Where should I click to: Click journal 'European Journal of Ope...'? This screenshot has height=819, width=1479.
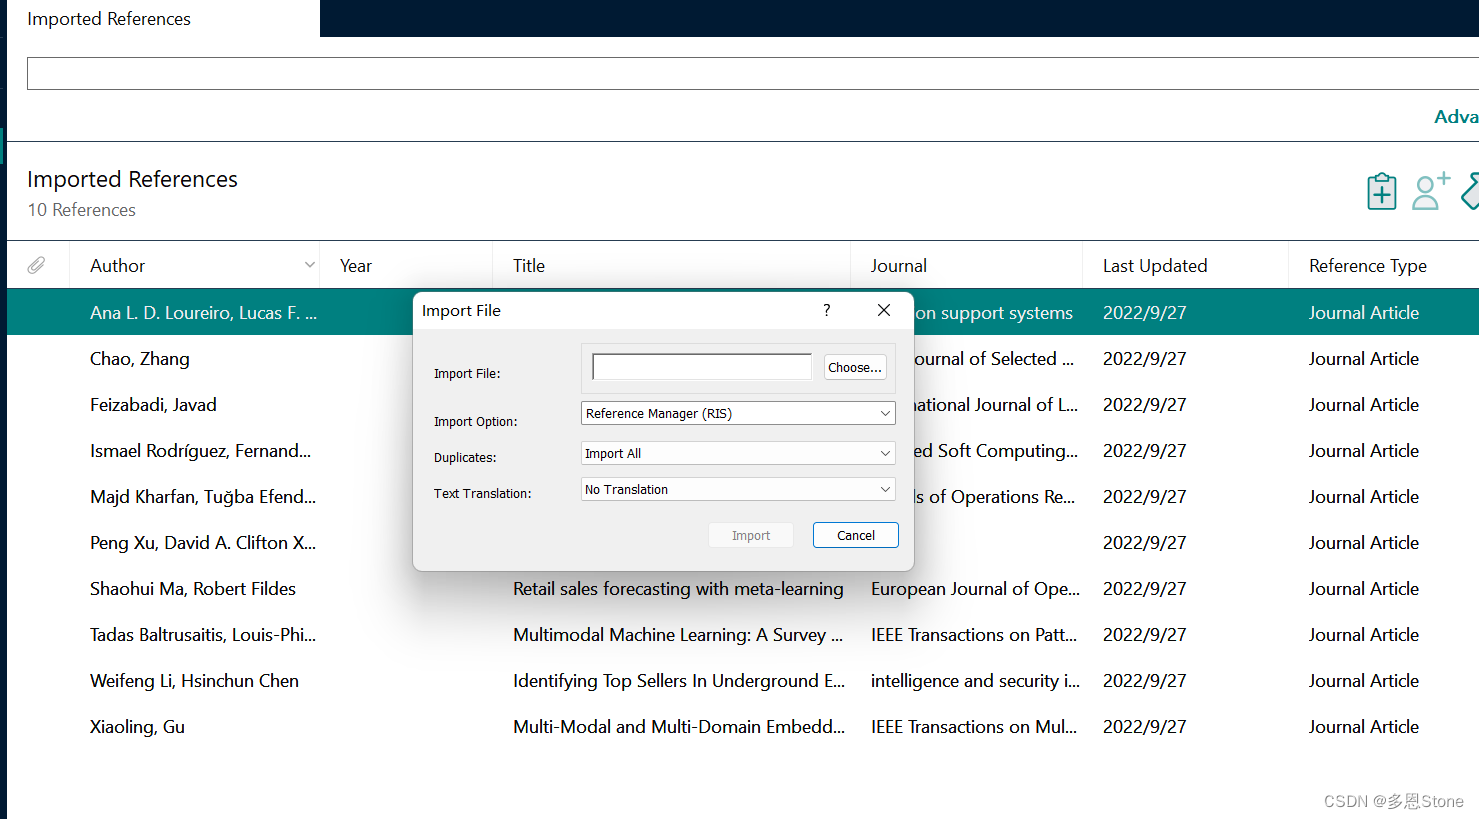tap(975, 589)
